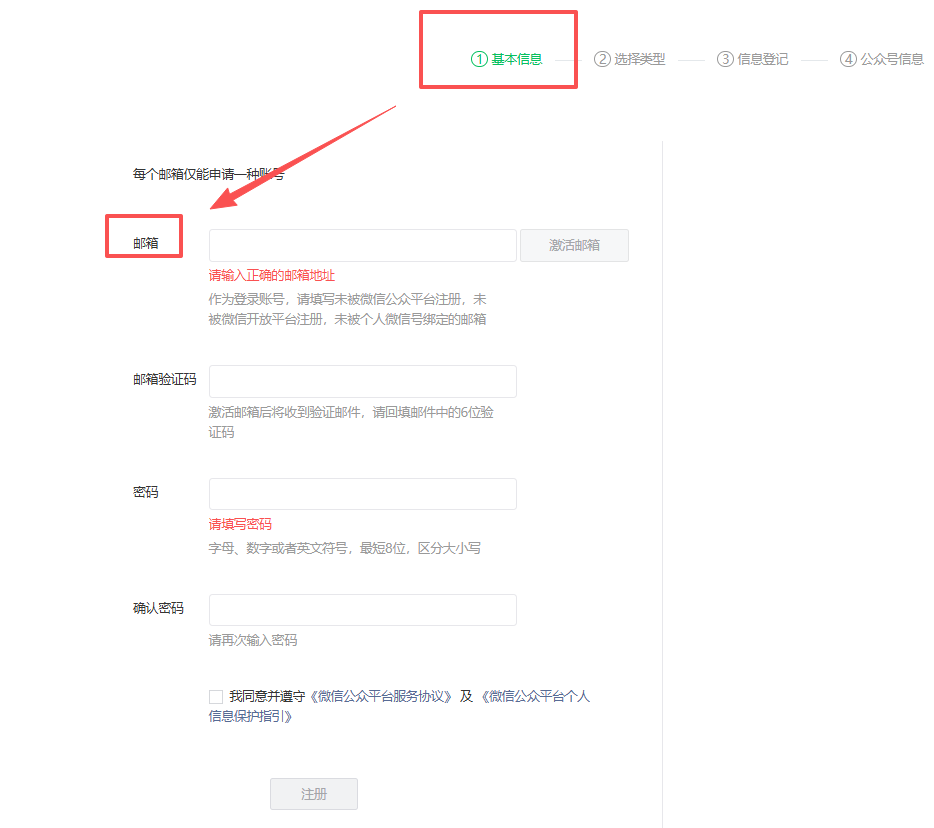The width and height of the screenshot is (934, 828).
Task: Click the 注册 register button
Action: point(313,793)
